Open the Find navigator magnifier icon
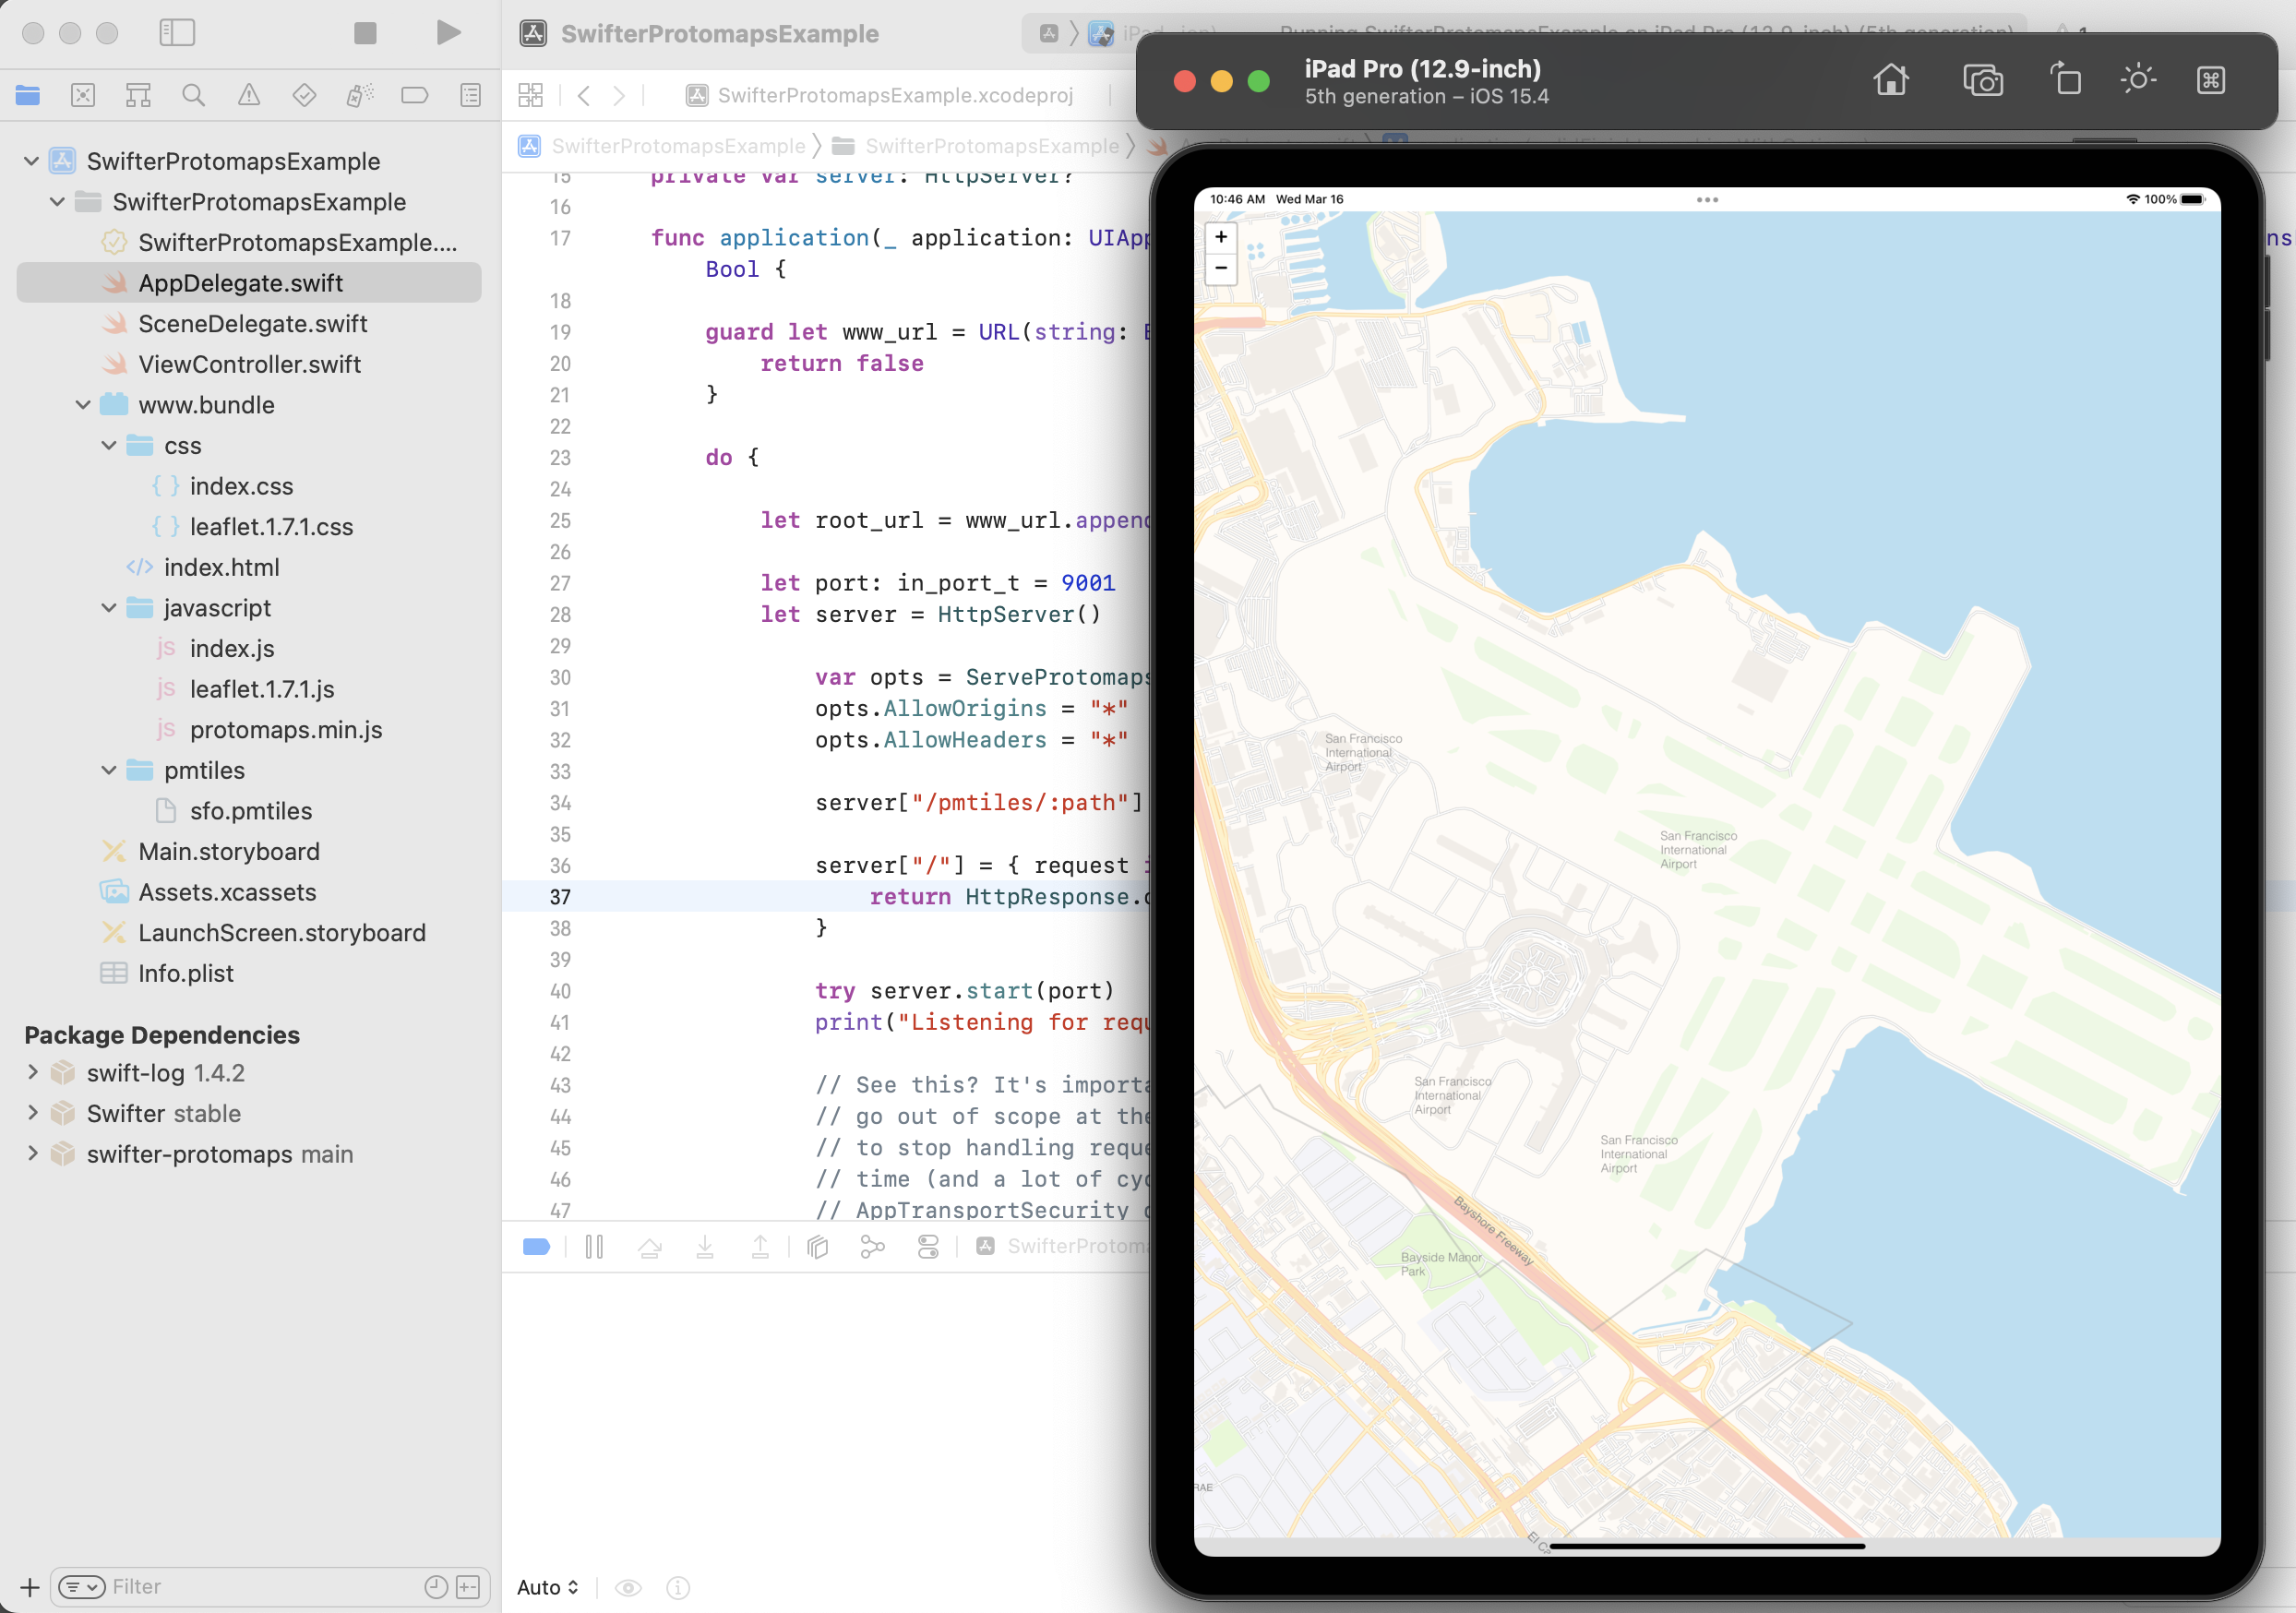The width and height of the screenshot is (2296, 1613). point(193,95)
